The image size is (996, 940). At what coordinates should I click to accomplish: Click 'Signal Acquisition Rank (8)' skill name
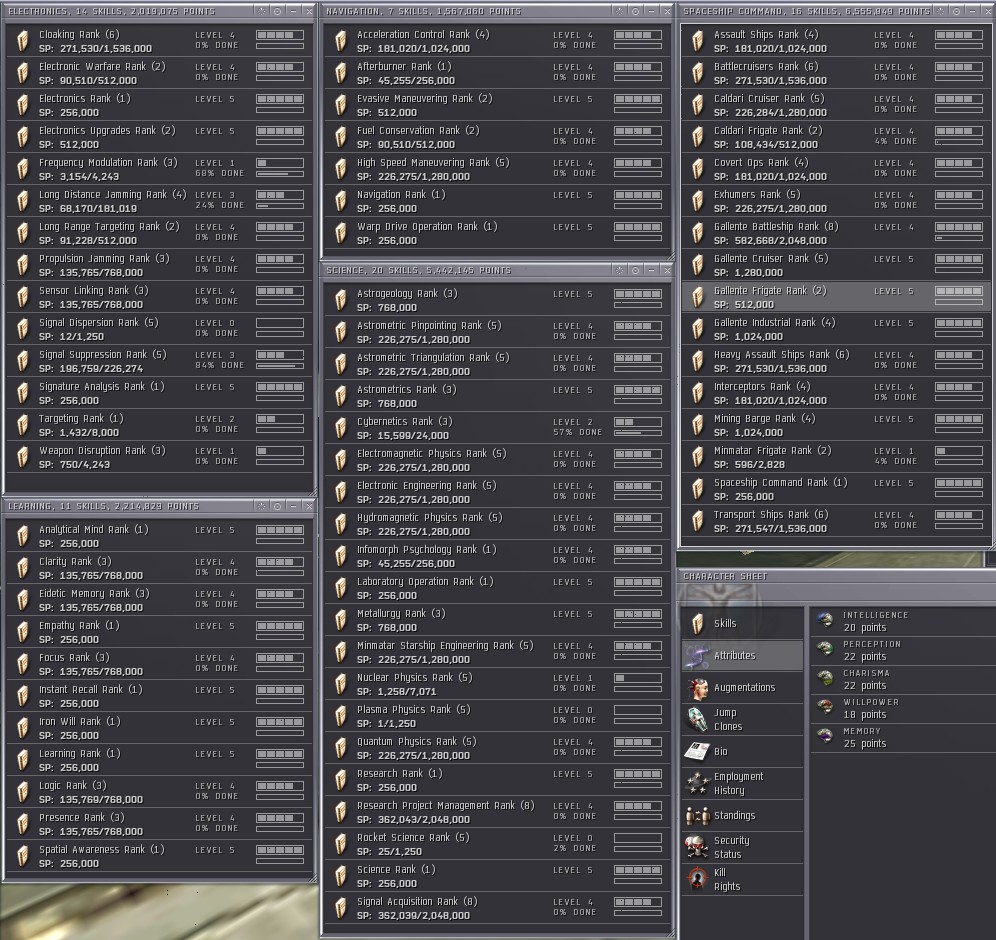click(417, 901)
